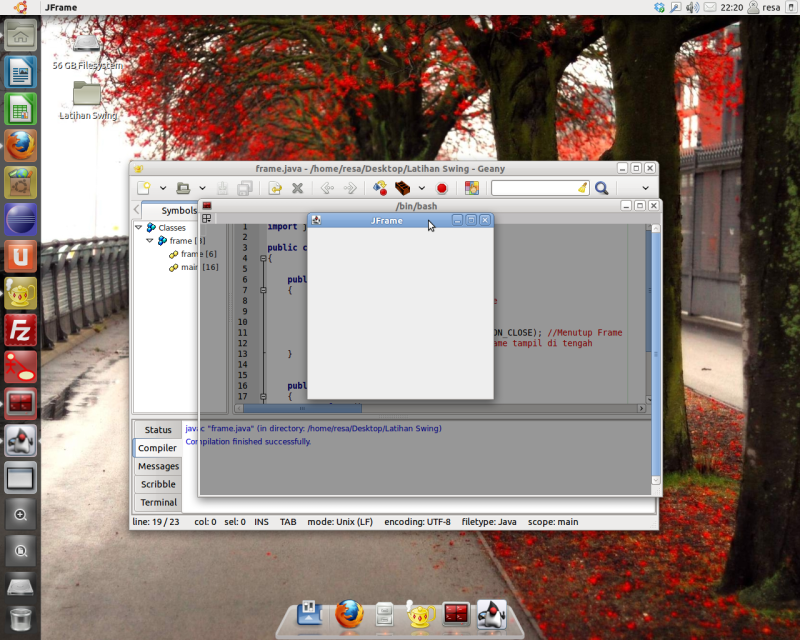Open the Color chooser icon in Geany toolbar
The height and width of the screenshot is (640, 800).
coord(472,188)
